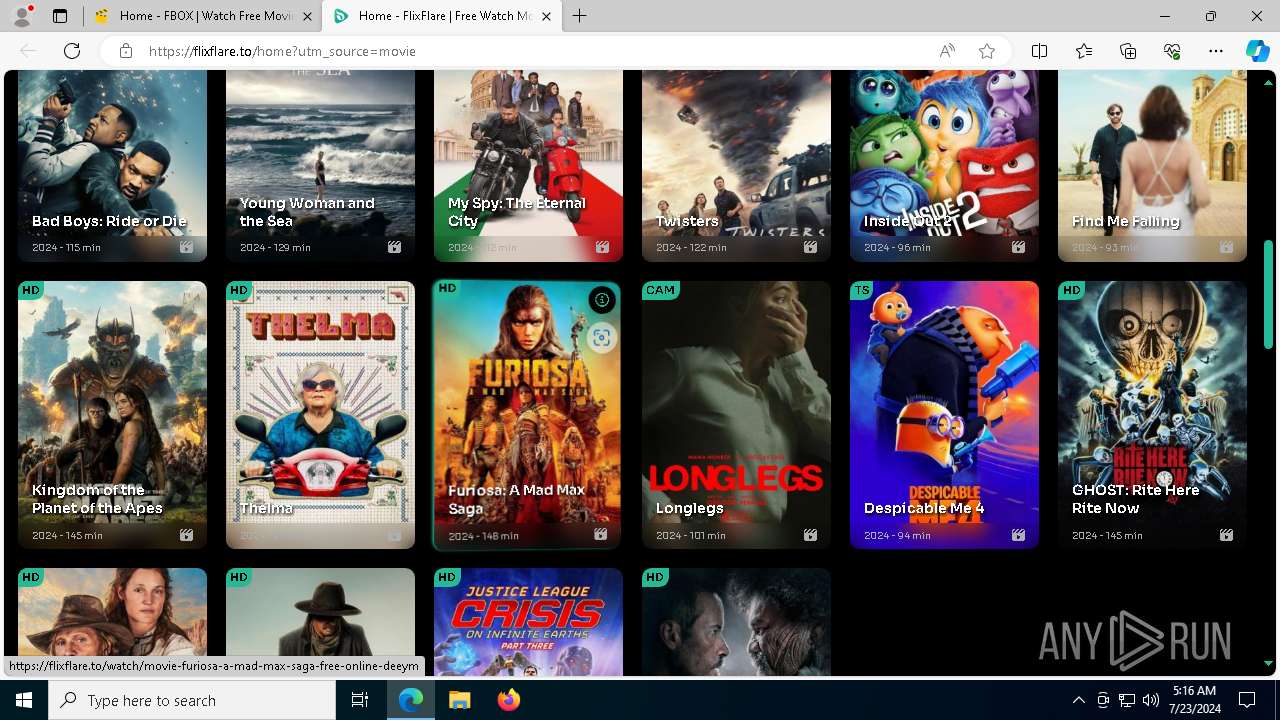Click the woman in cowboy hat poster
1280x720 pixels.
(x=112, y=622)
